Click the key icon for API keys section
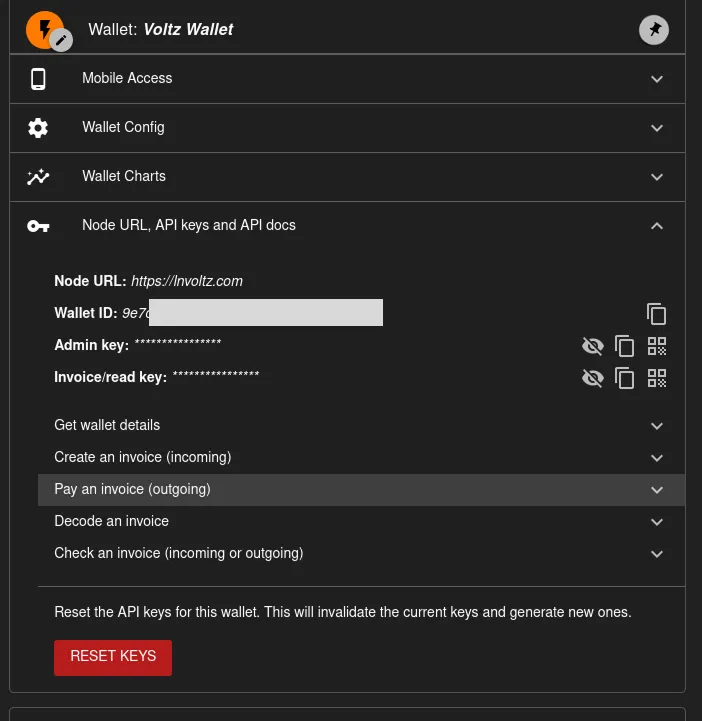The image size is (702, 721). click(38, 226)
